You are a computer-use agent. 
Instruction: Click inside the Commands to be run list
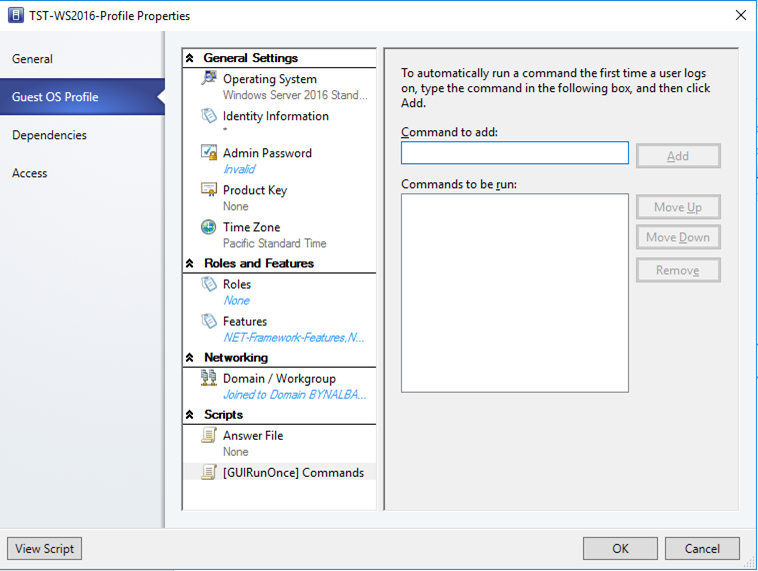tap(515, 293)
